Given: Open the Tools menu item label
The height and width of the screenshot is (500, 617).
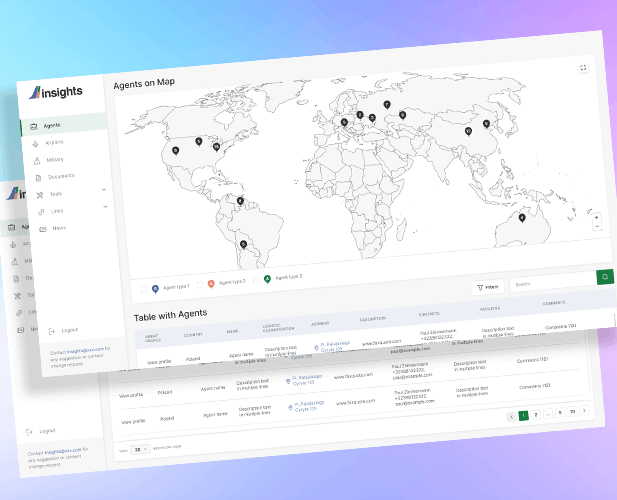Looking at the screenshot, I should [x=55, y=194].
